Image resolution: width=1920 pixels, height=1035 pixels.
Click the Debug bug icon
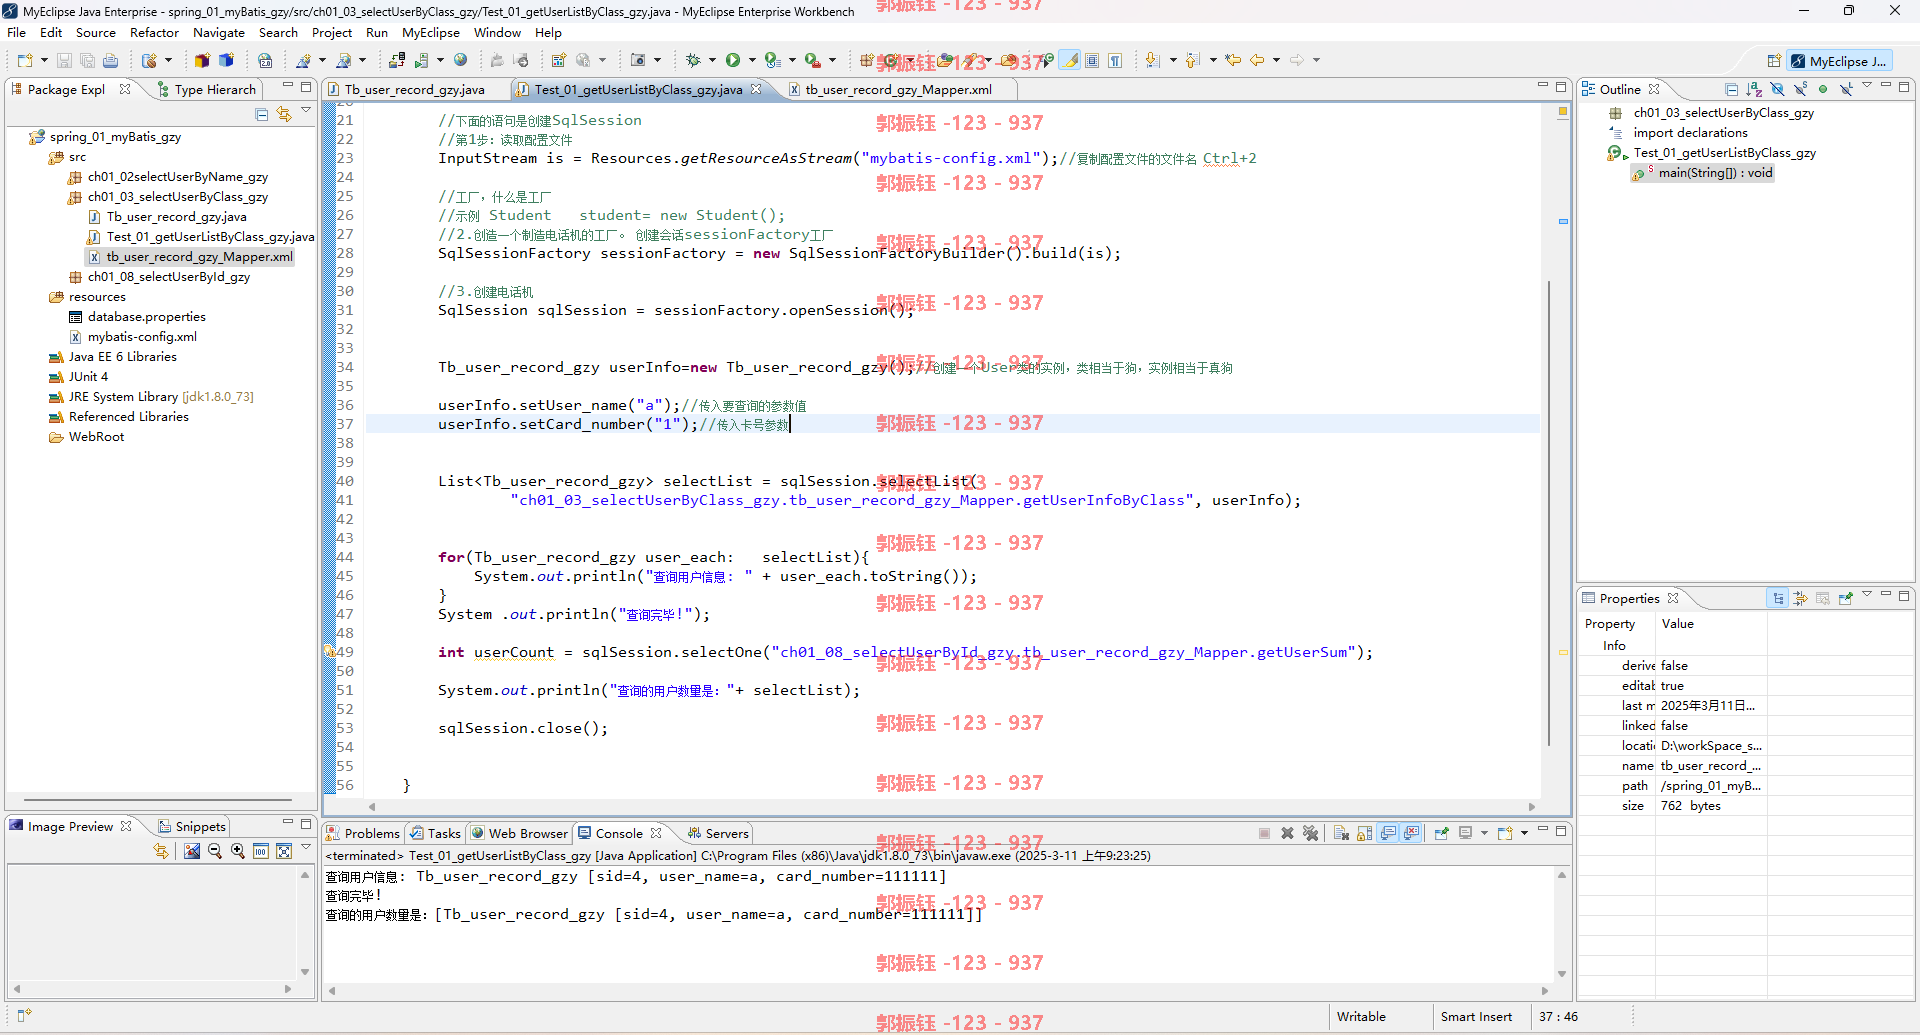pyautogui.click(x=693, y=60)
